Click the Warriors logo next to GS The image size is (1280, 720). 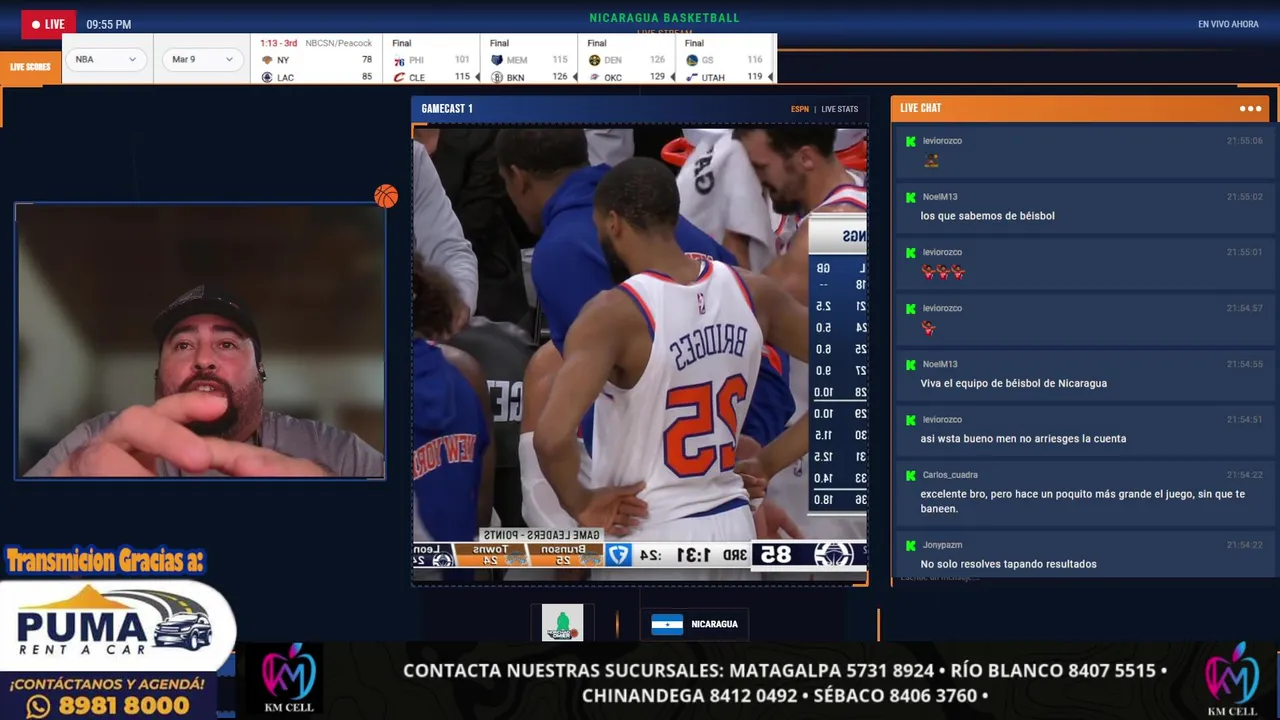tap(692, 60)
